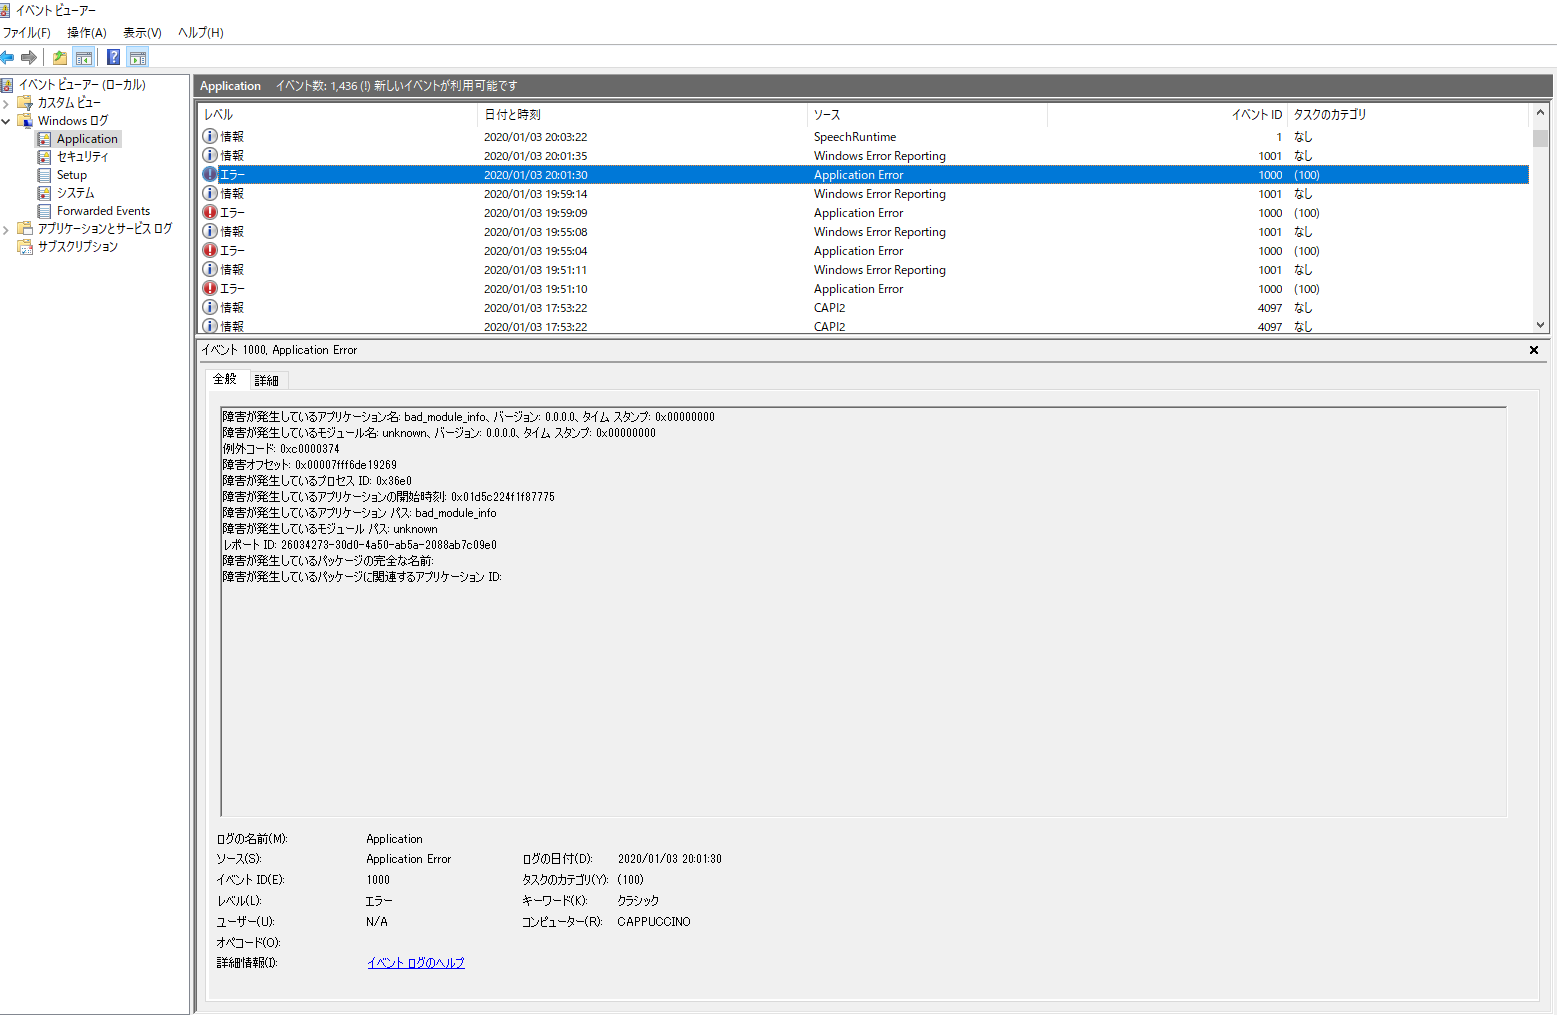Open the 操作(A) menu
1557x1015 pixels.
(87, 33)
